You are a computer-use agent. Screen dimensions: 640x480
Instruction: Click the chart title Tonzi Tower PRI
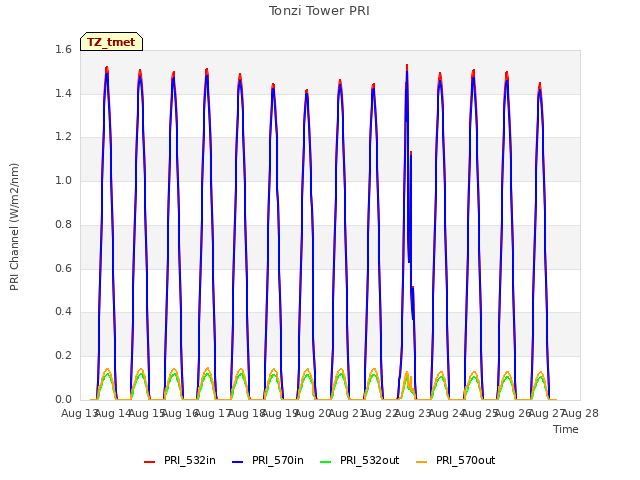(x=319, y=11)
